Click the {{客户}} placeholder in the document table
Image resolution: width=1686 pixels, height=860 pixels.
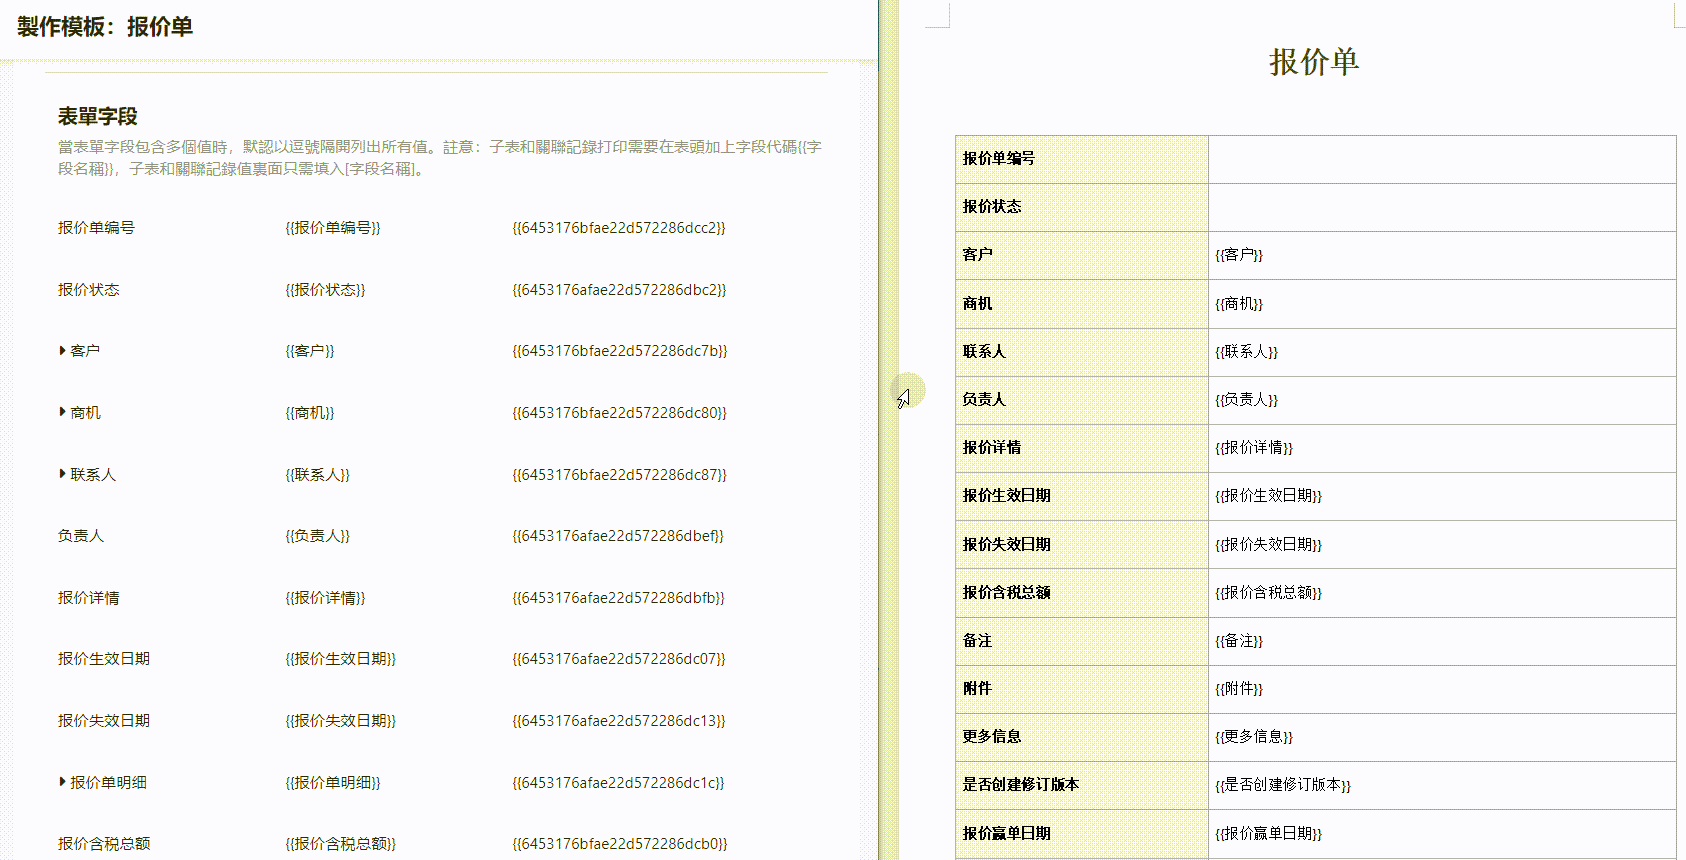[x=1239, y=255]
